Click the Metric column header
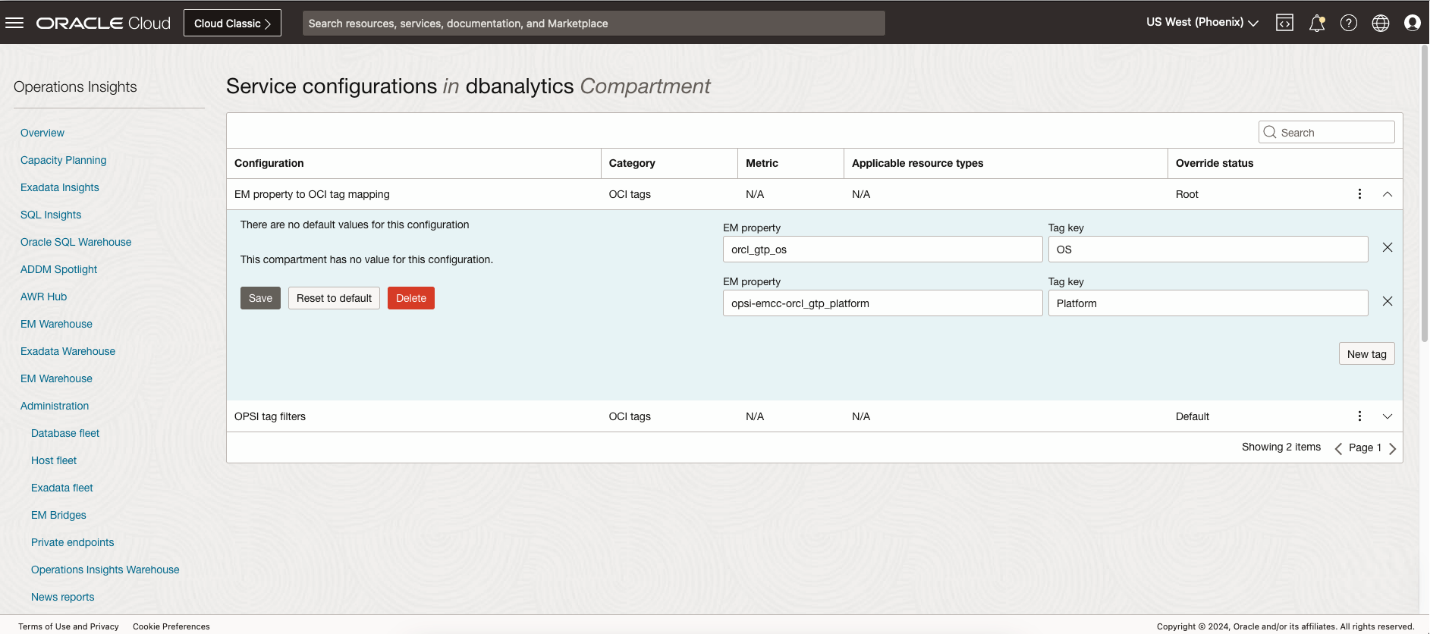The image size is (1430, 634). pos(762,163)
